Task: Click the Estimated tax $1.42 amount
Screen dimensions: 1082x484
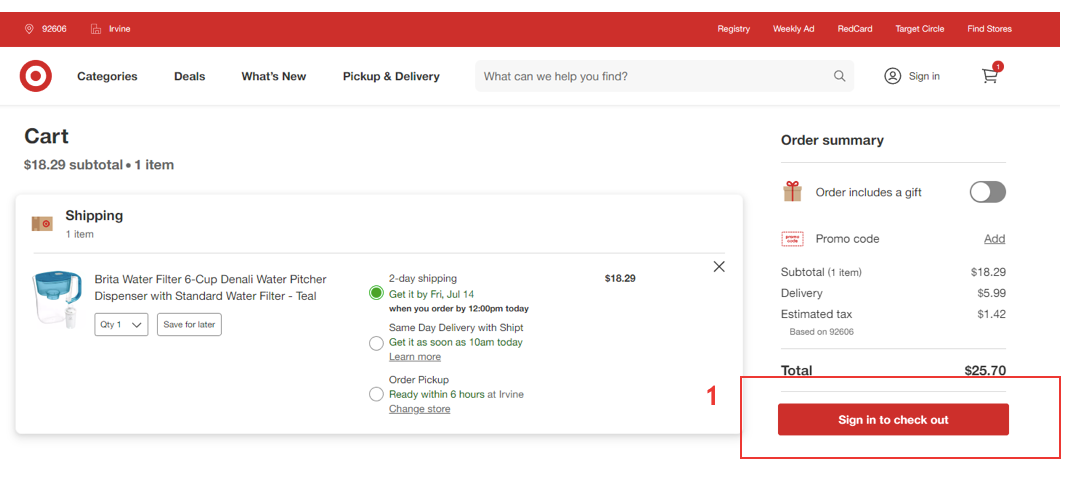Action: tap(992, 314)
